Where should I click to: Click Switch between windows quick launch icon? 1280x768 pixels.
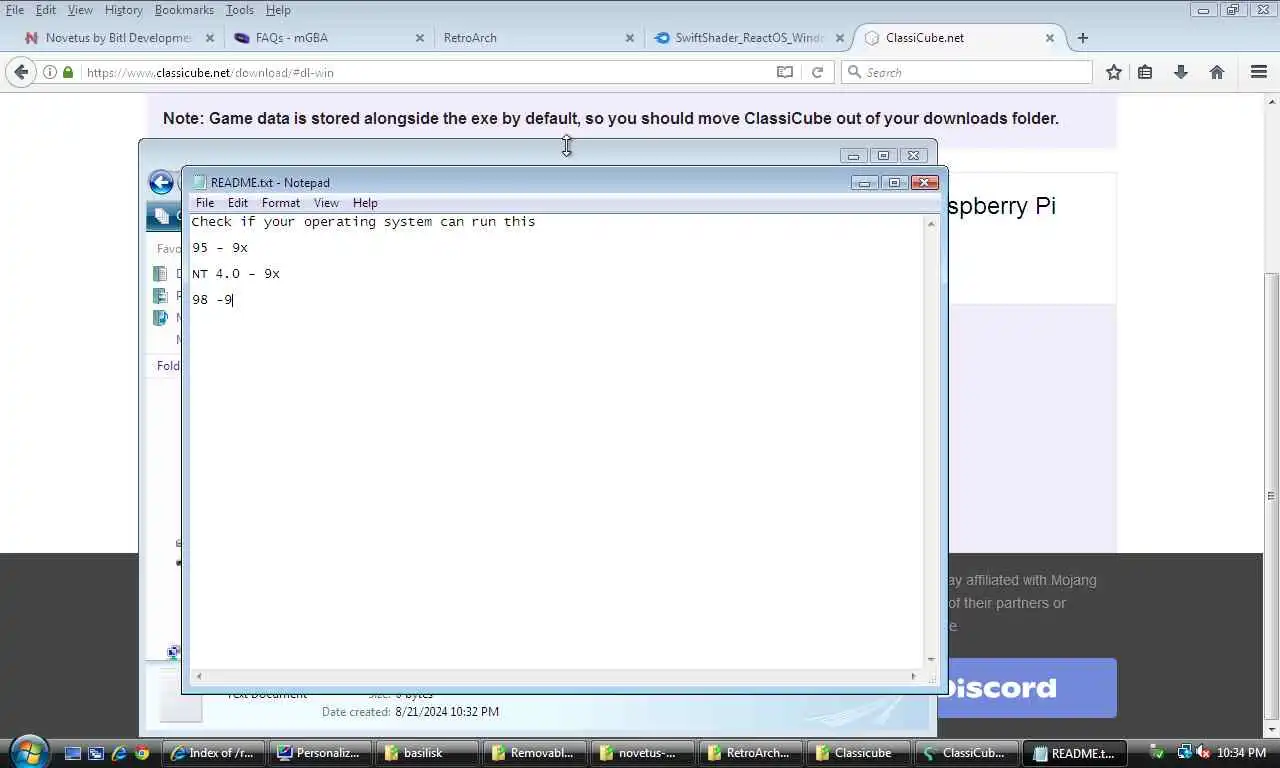(96, 753)
